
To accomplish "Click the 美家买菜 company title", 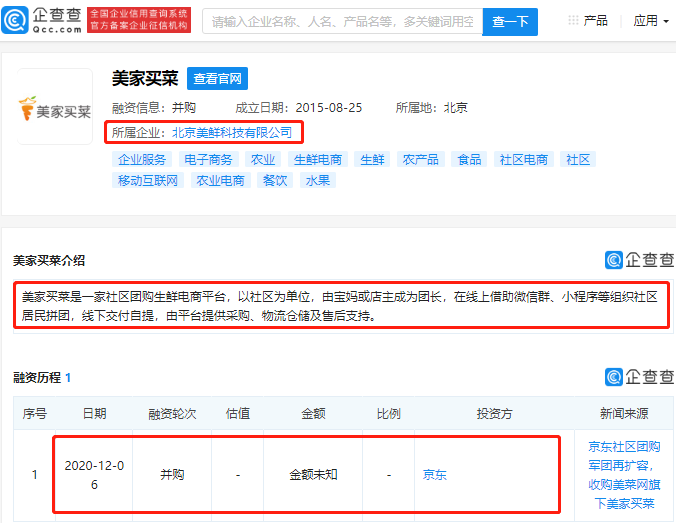I will click(145, 78).
